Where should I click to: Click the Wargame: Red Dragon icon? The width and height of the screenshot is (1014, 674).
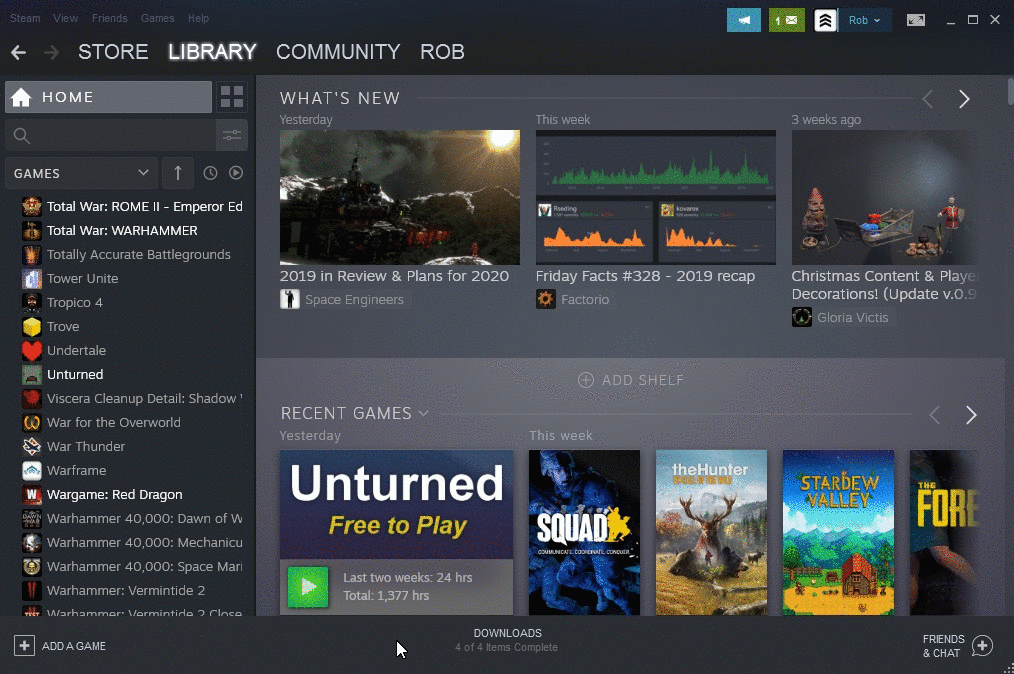click(x=32, y=495)
